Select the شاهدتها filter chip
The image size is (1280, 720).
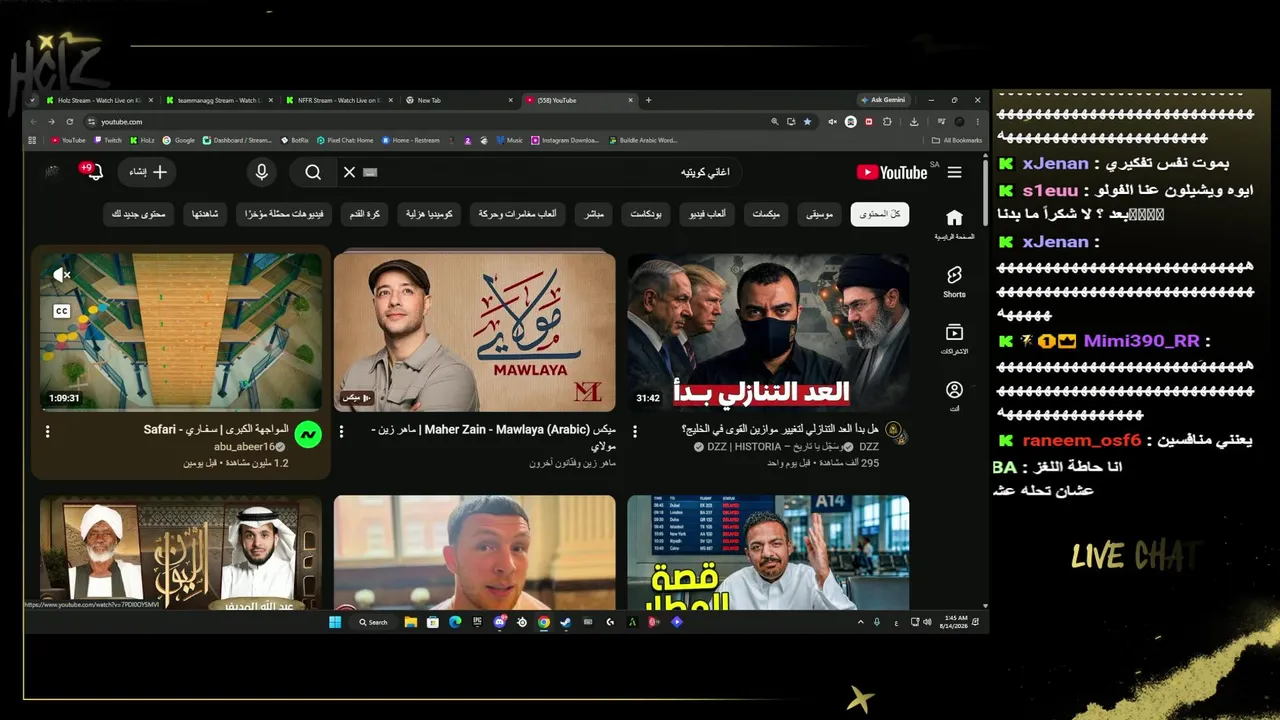207,214
